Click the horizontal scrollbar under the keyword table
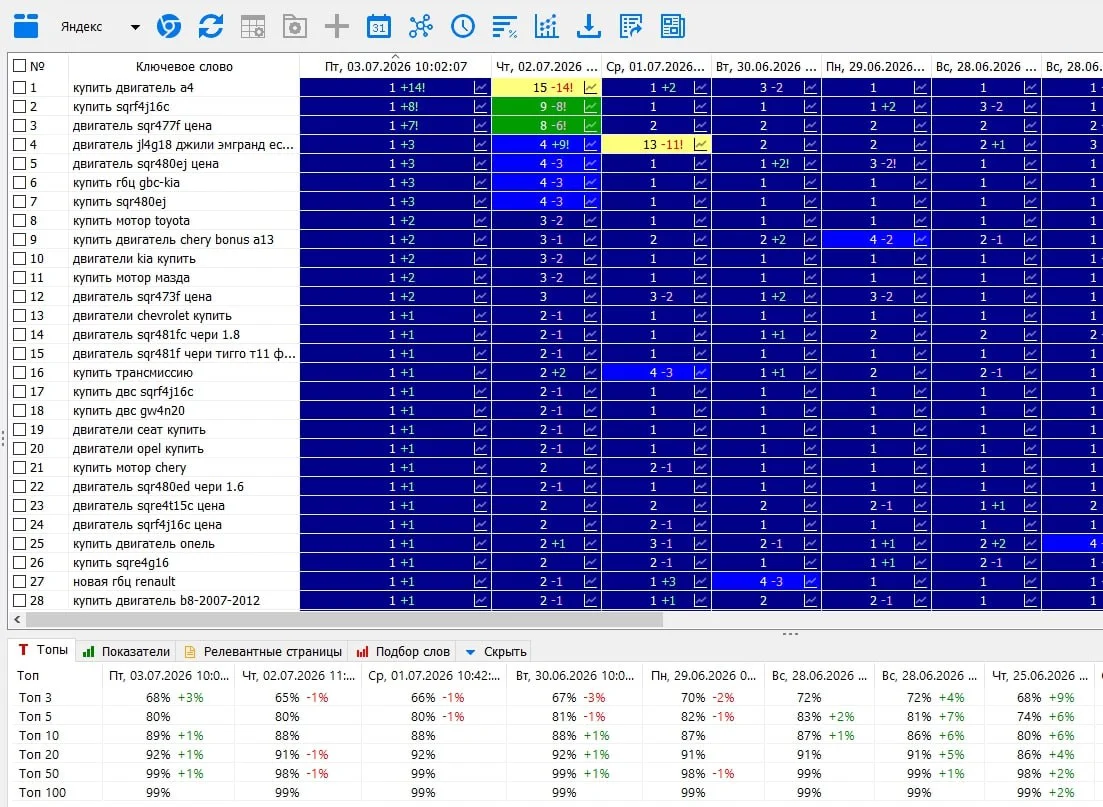Viewport: 1103px width, 807px height. [344, 620]
